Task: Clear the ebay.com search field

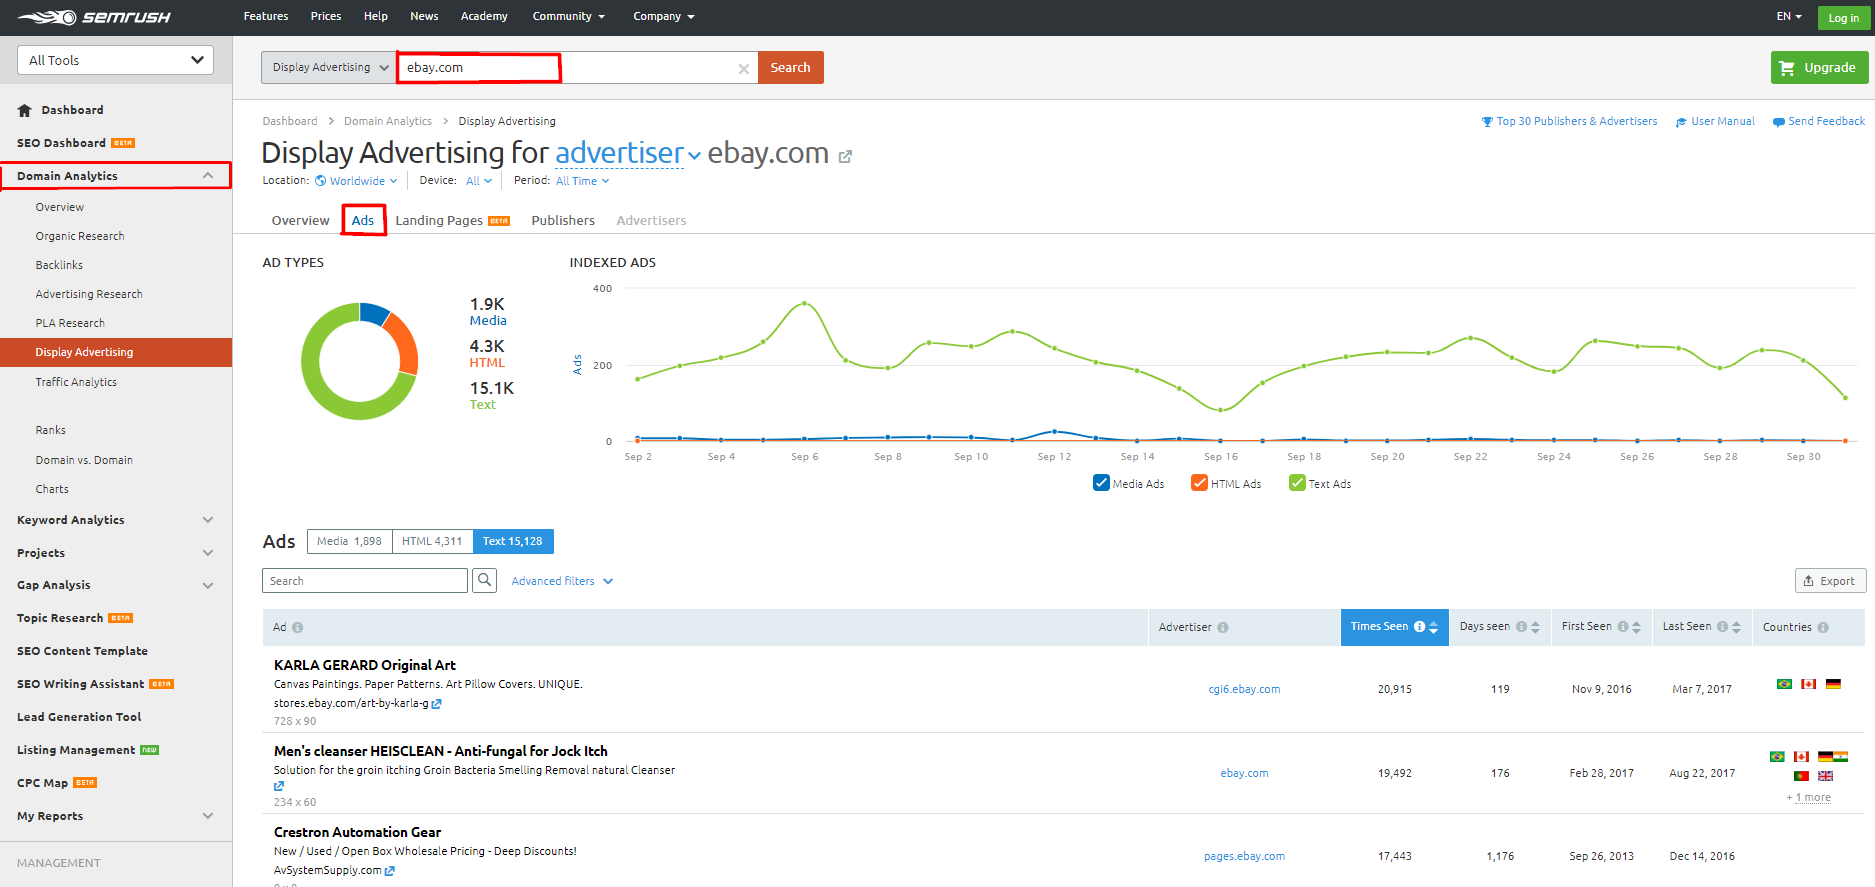Action: 744,69
